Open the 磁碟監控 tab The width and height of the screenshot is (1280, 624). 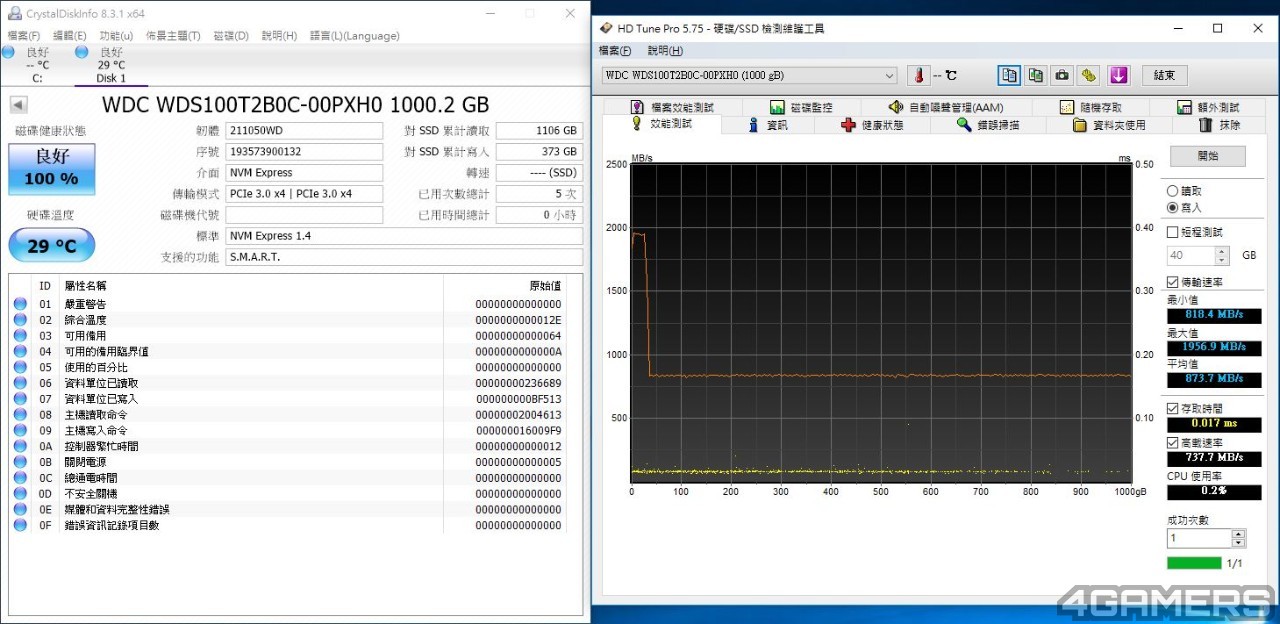coord(801,107)
